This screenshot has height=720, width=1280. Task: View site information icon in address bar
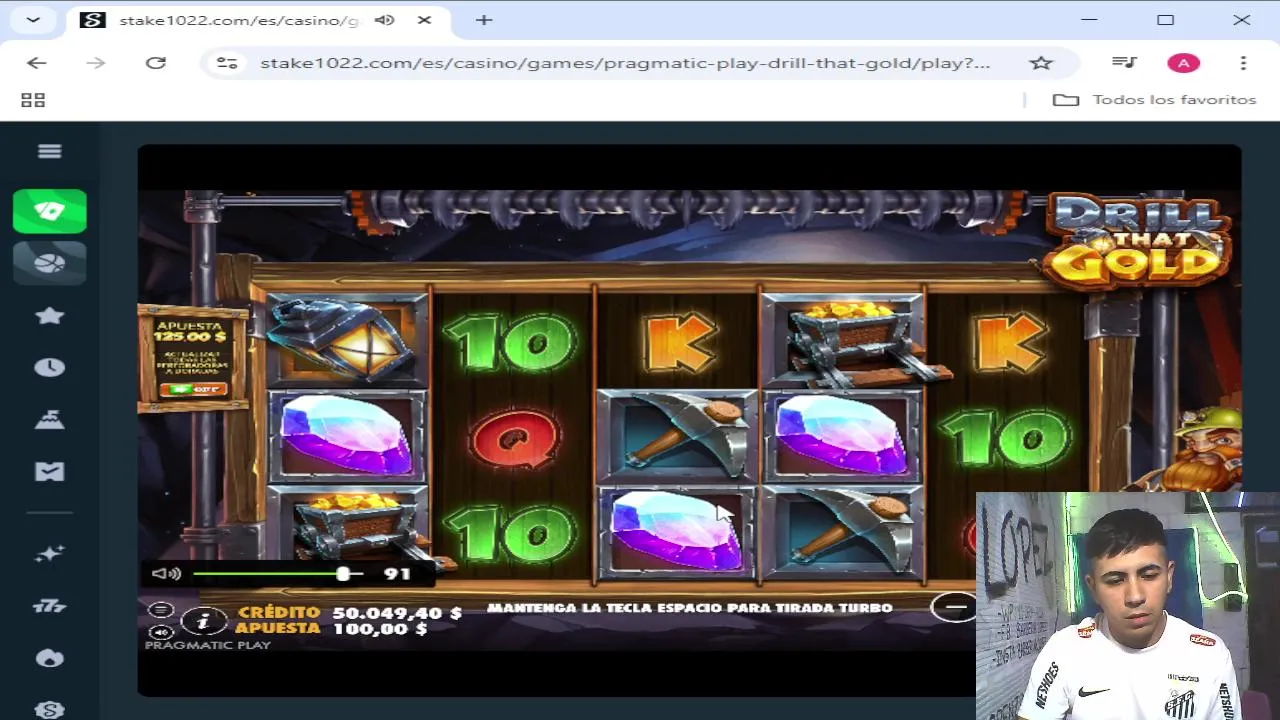[227, 63]
